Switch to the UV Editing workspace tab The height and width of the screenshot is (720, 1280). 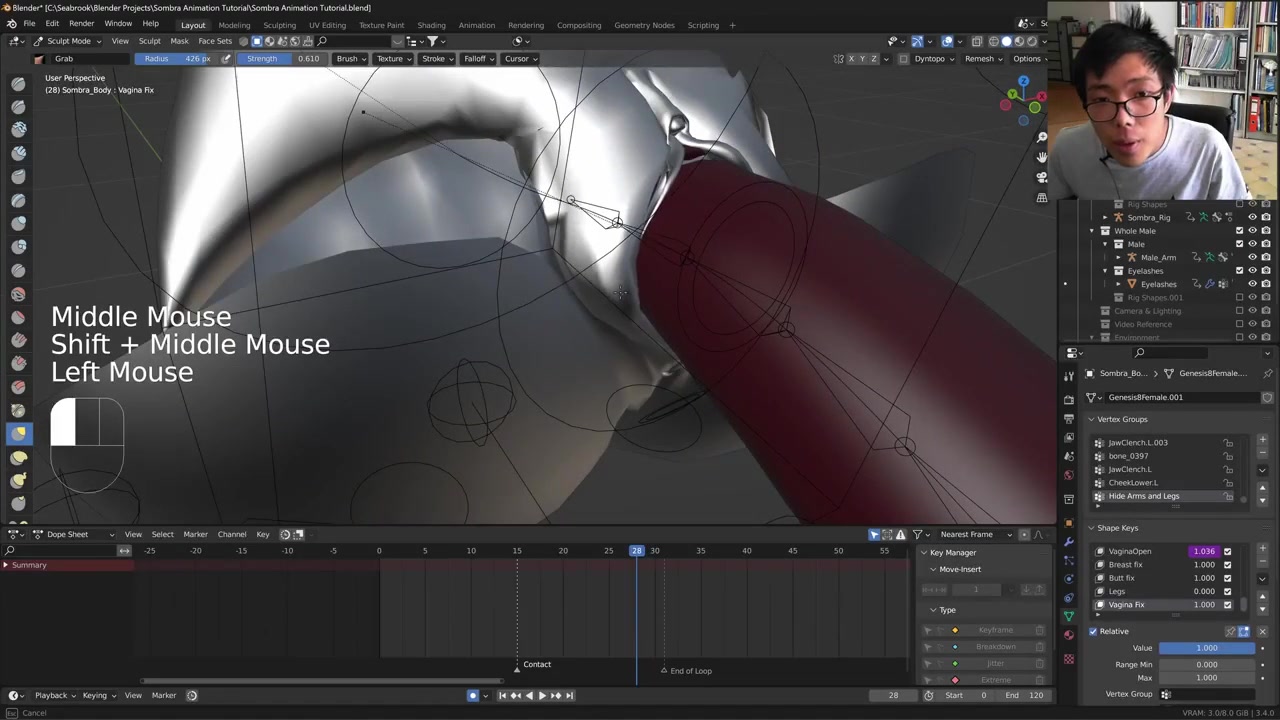click(x=327, y=25)
